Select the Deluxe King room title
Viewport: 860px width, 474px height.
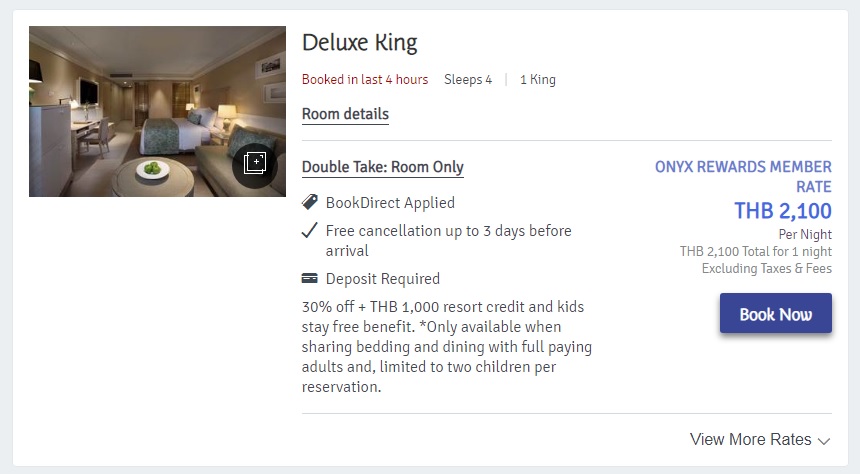point(360,43)
